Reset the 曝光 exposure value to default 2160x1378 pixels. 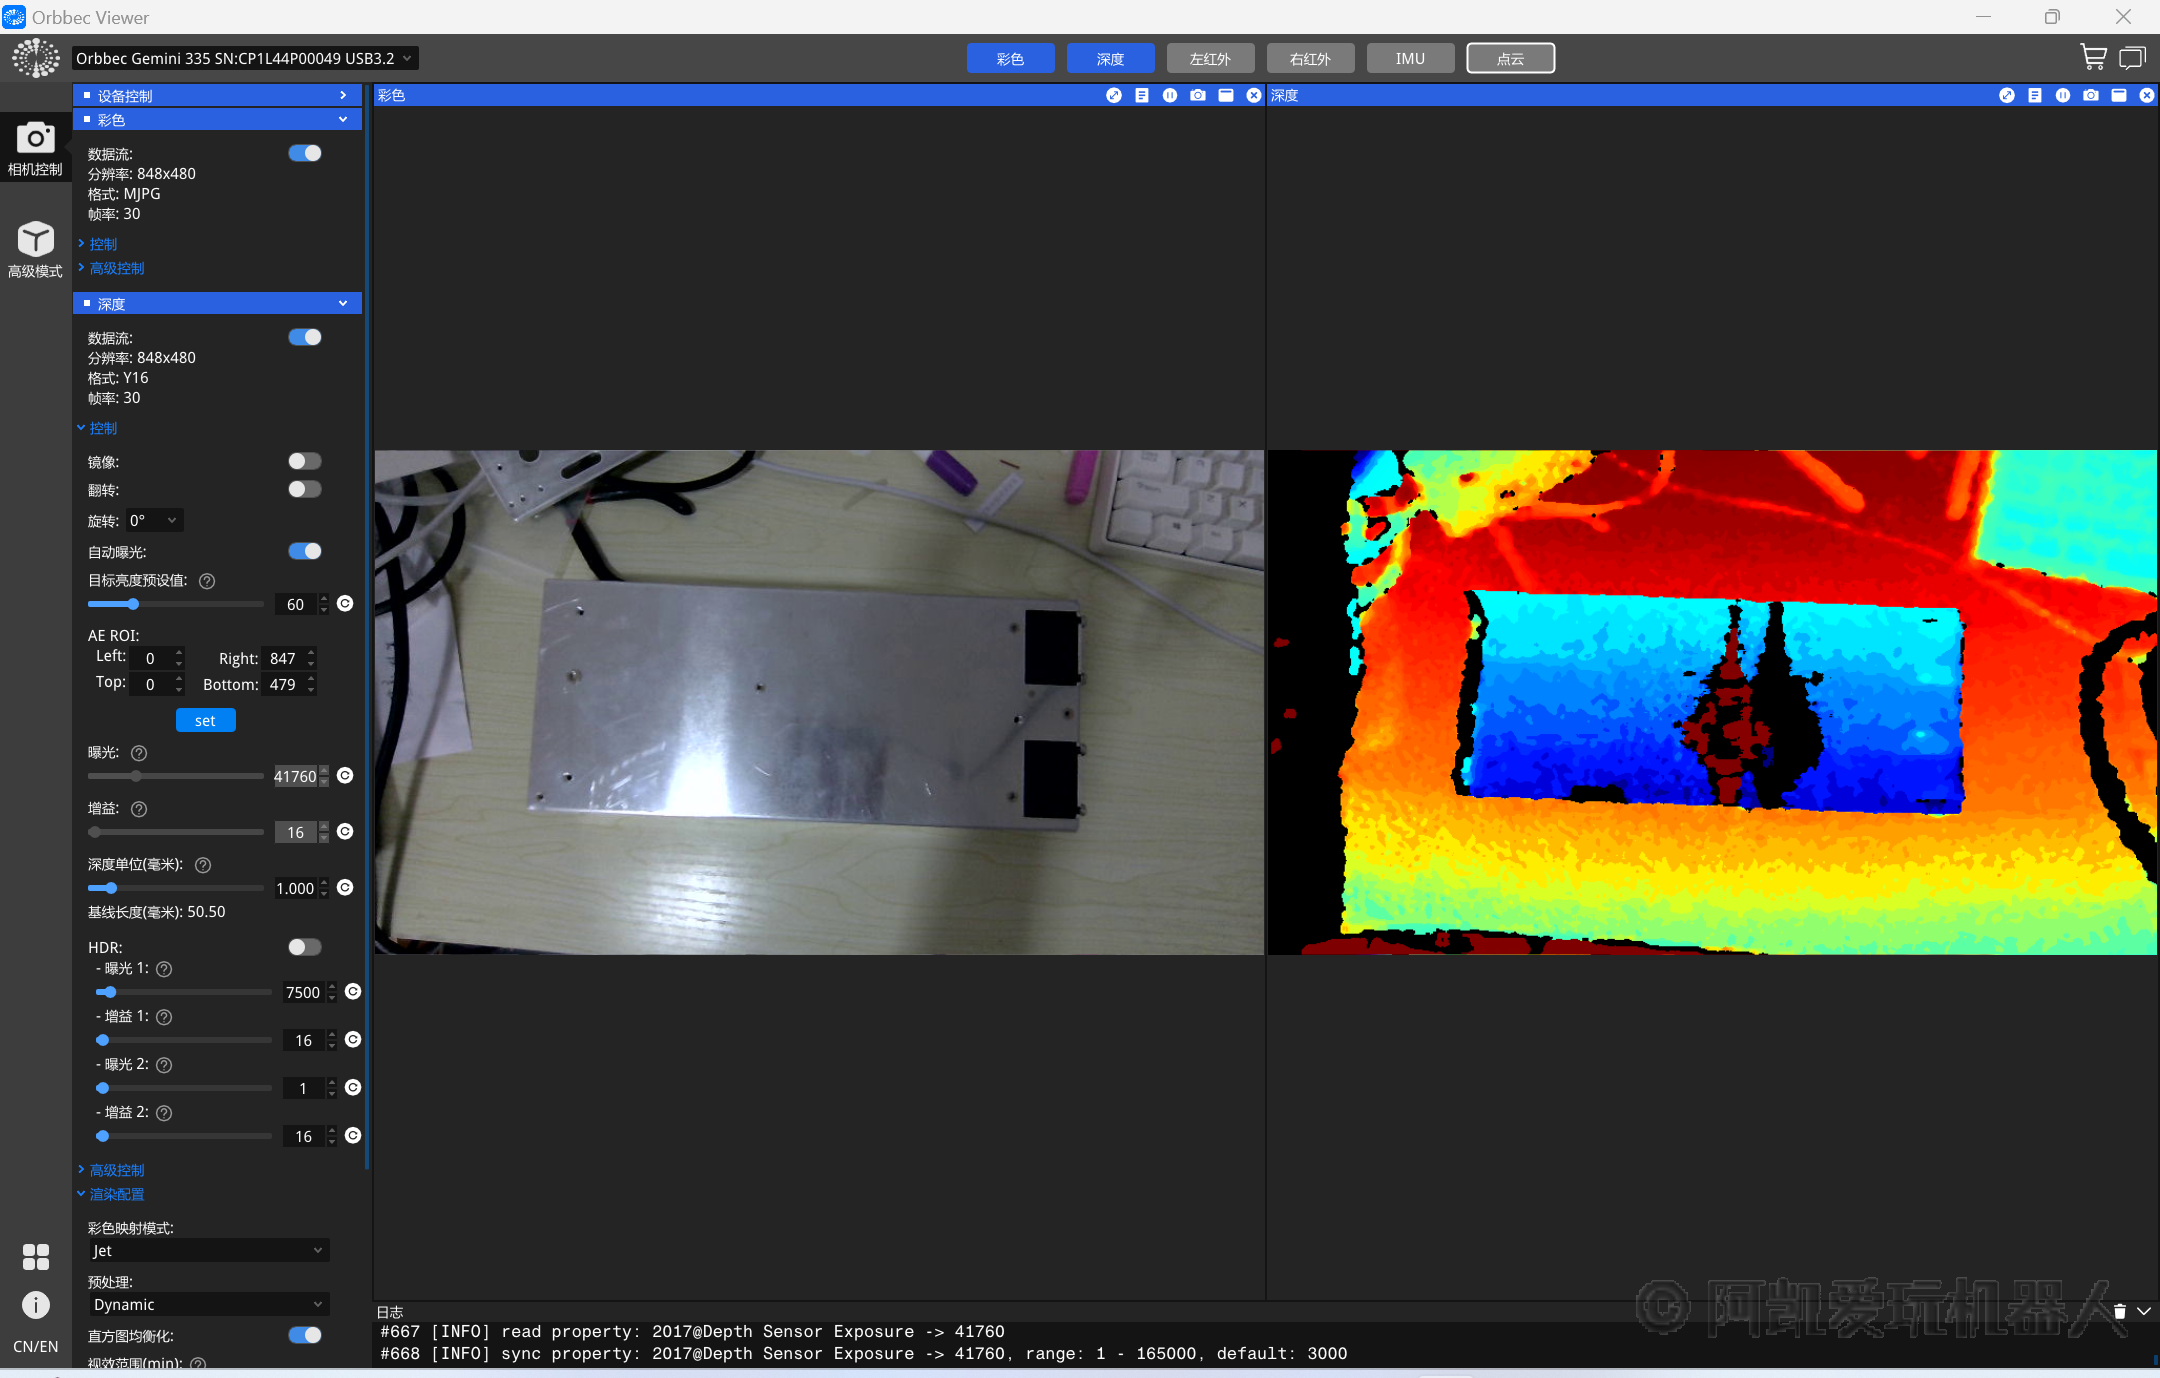[345, 776]
